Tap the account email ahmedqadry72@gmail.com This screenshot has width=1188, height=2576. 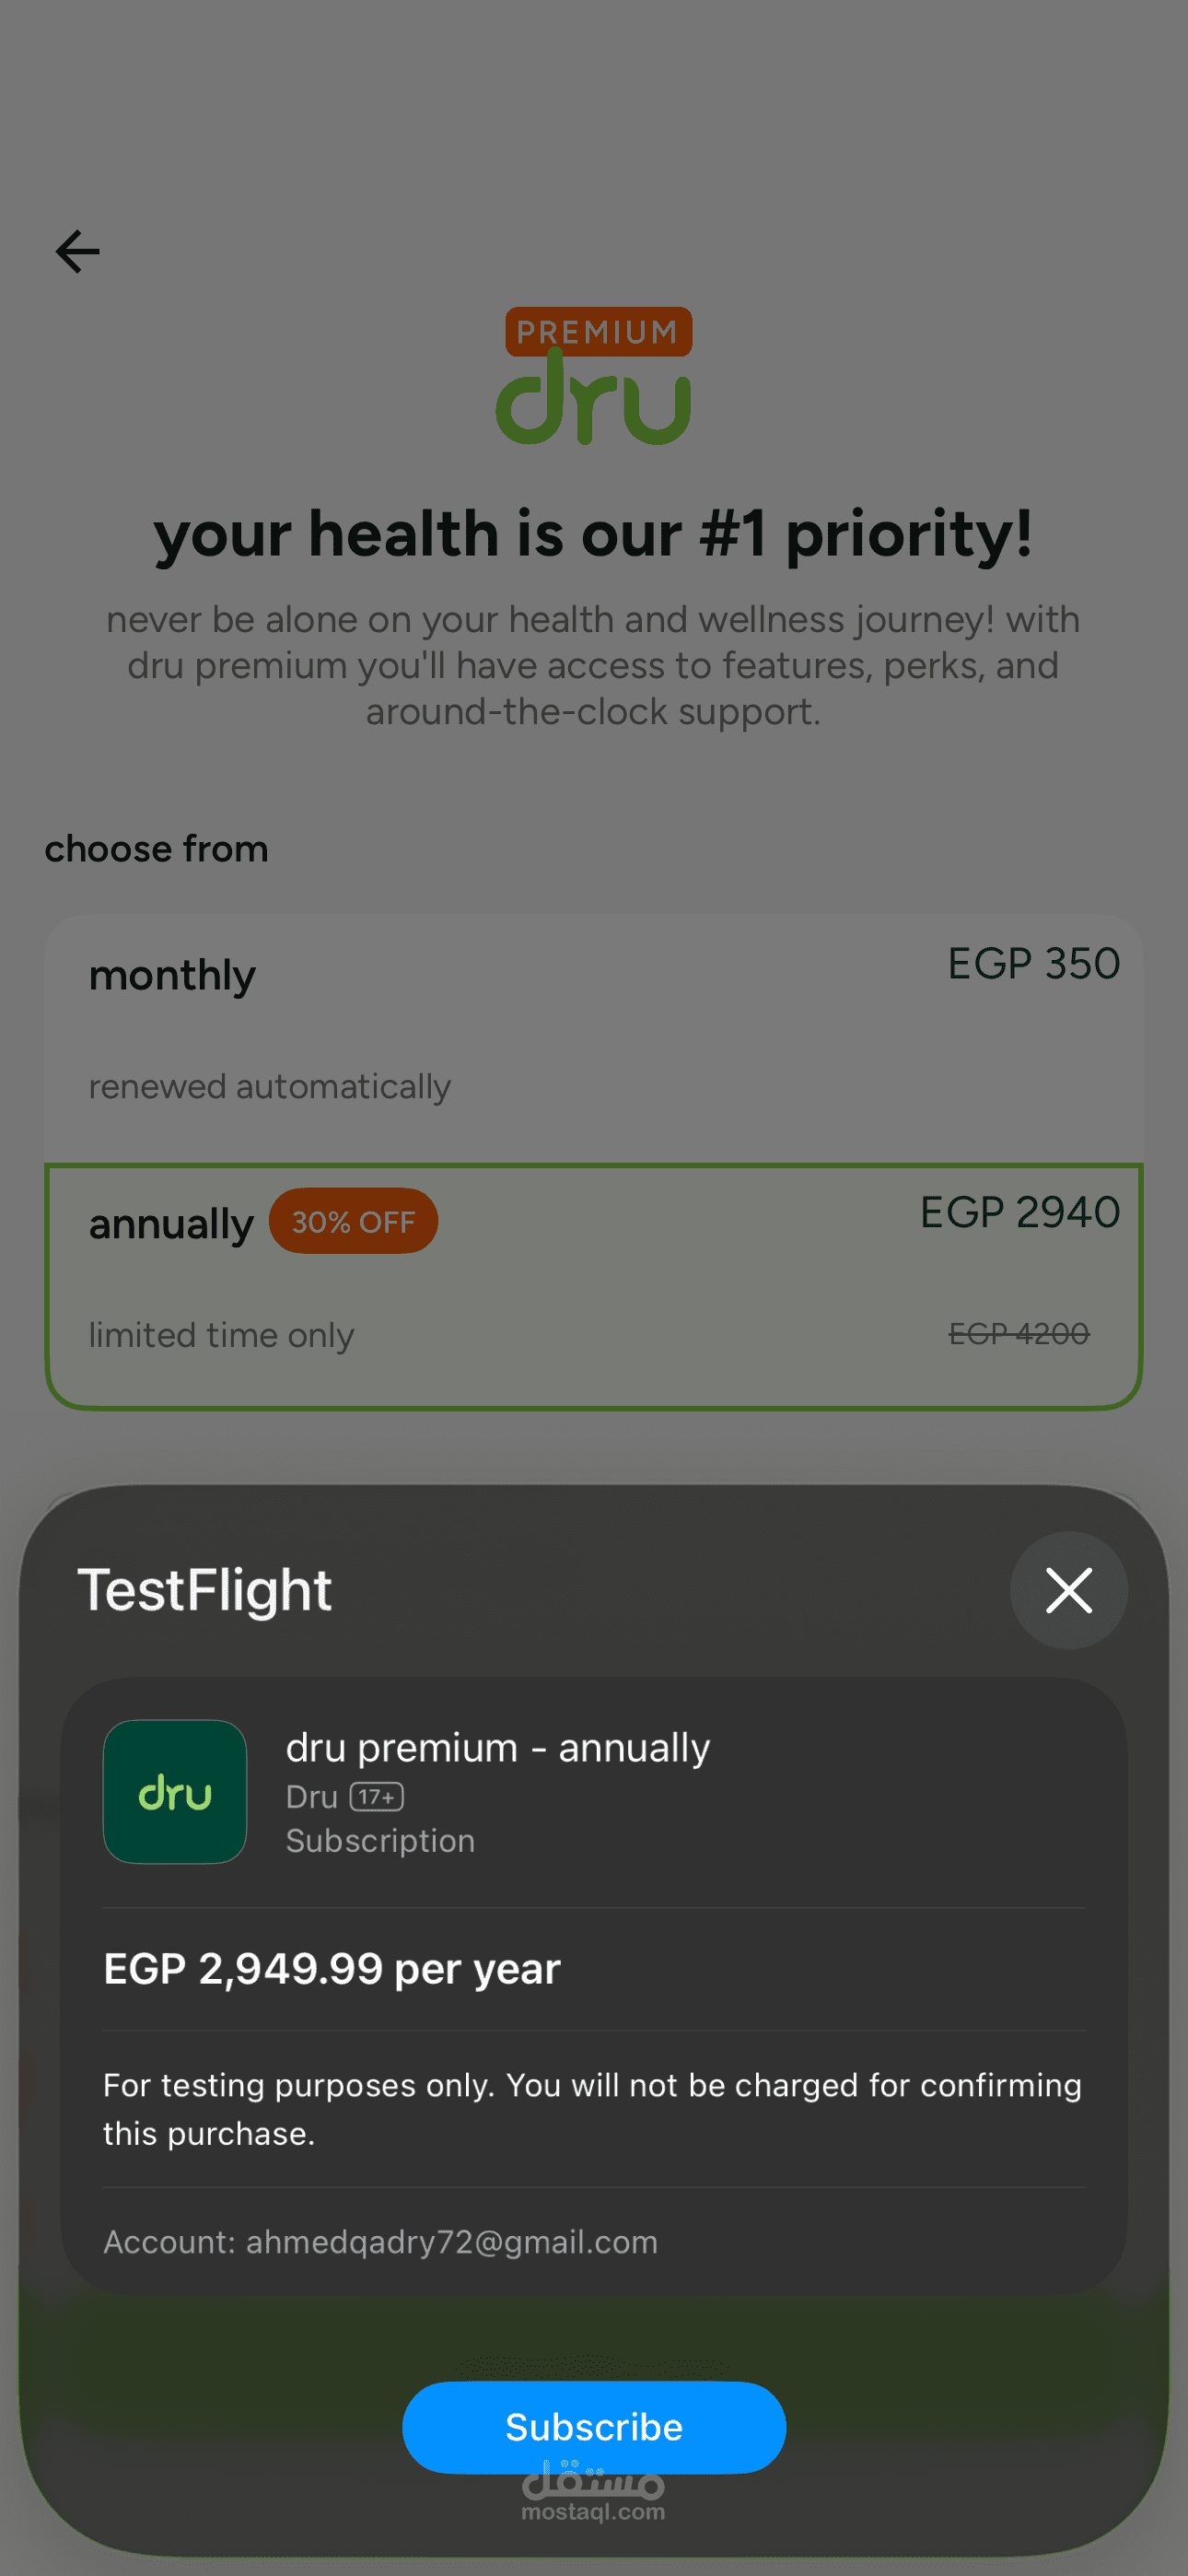pos(451,2242)
